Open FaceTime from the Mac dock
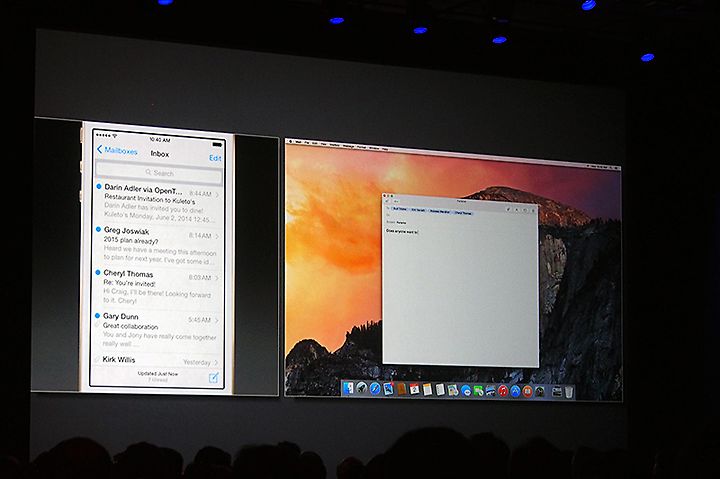 pos(478,391)
